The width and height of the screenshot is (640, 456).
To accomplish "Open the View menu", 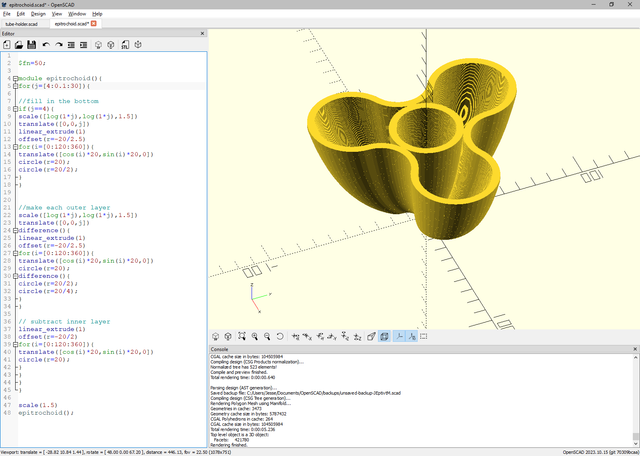I will click(x=57, y=14).
